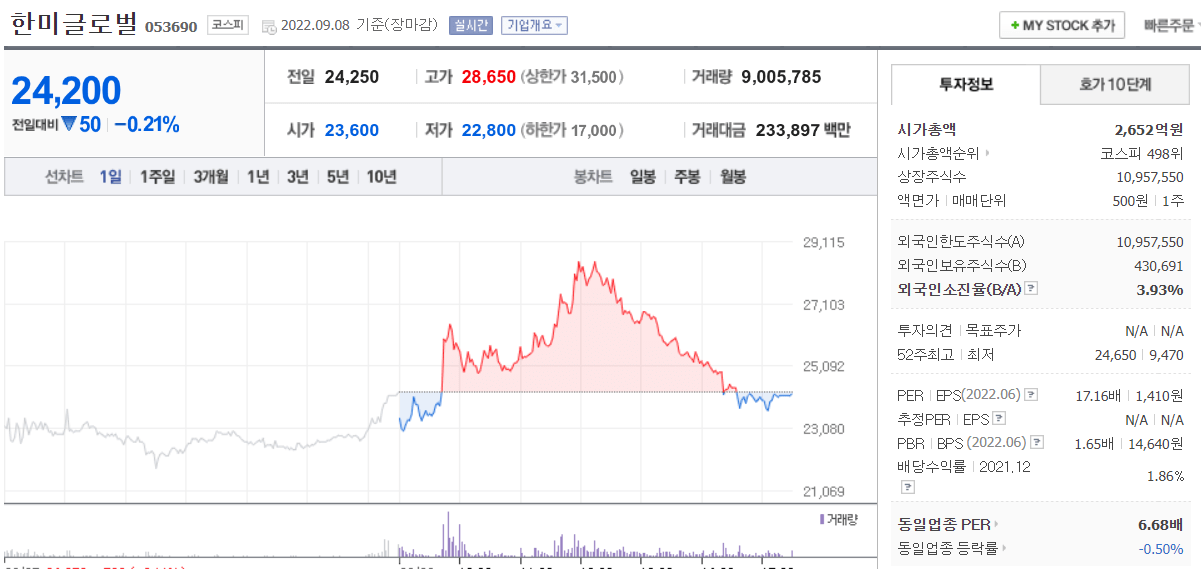Open the help icon next to PBR BPS(2022.06)
This screenshot has height=569, width=1201.
[x=1037, y=442]
